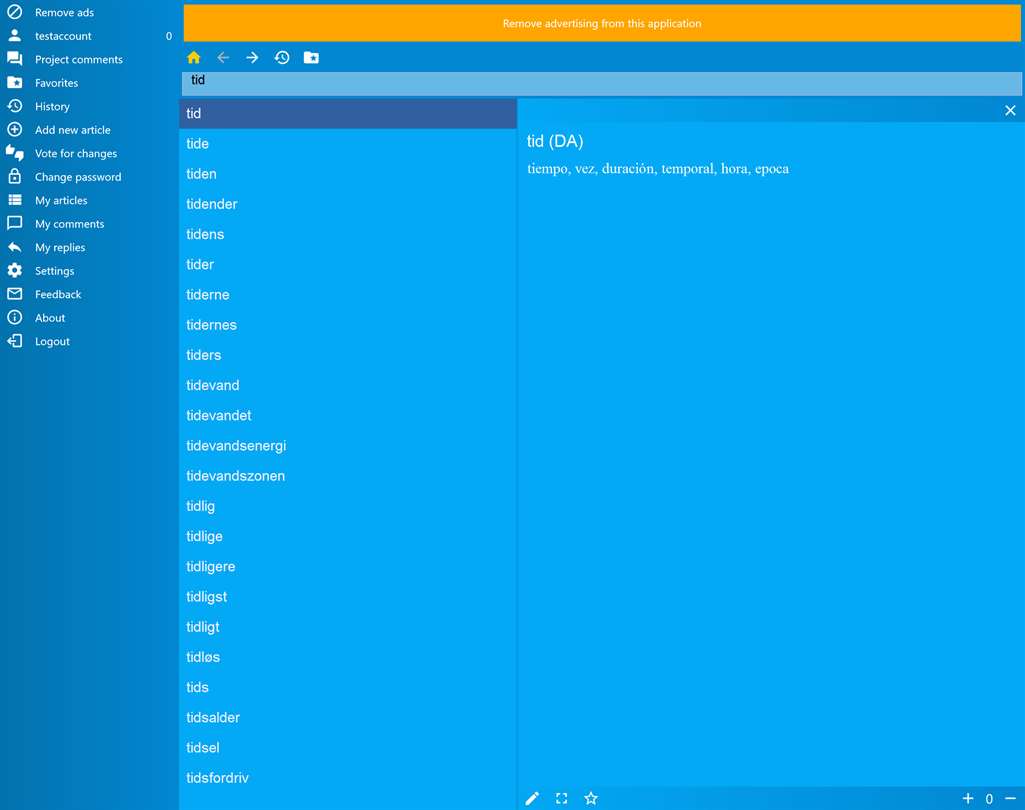The width and height of the screenshot is (1025, 810).
Task: Navigate back with the left arrow
Action: tap(223, 58)
